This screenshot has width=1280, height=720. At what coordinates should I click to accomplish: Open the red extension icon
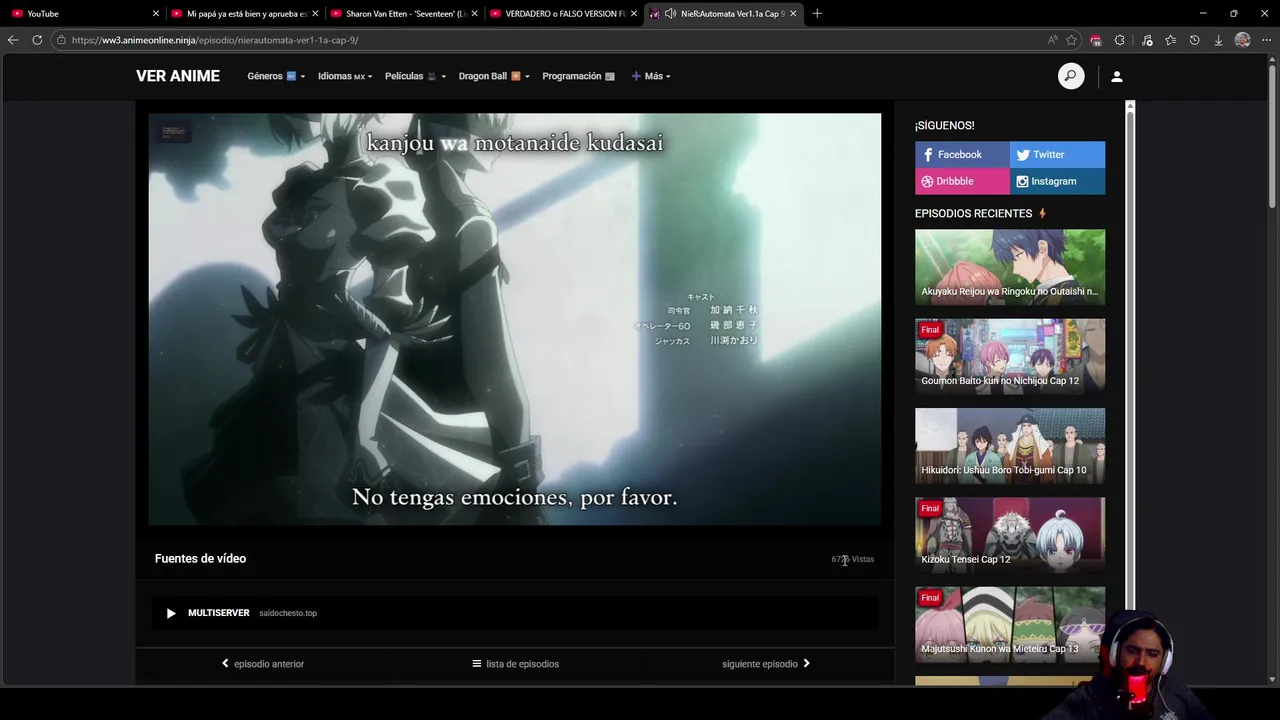click(1096, 40)
